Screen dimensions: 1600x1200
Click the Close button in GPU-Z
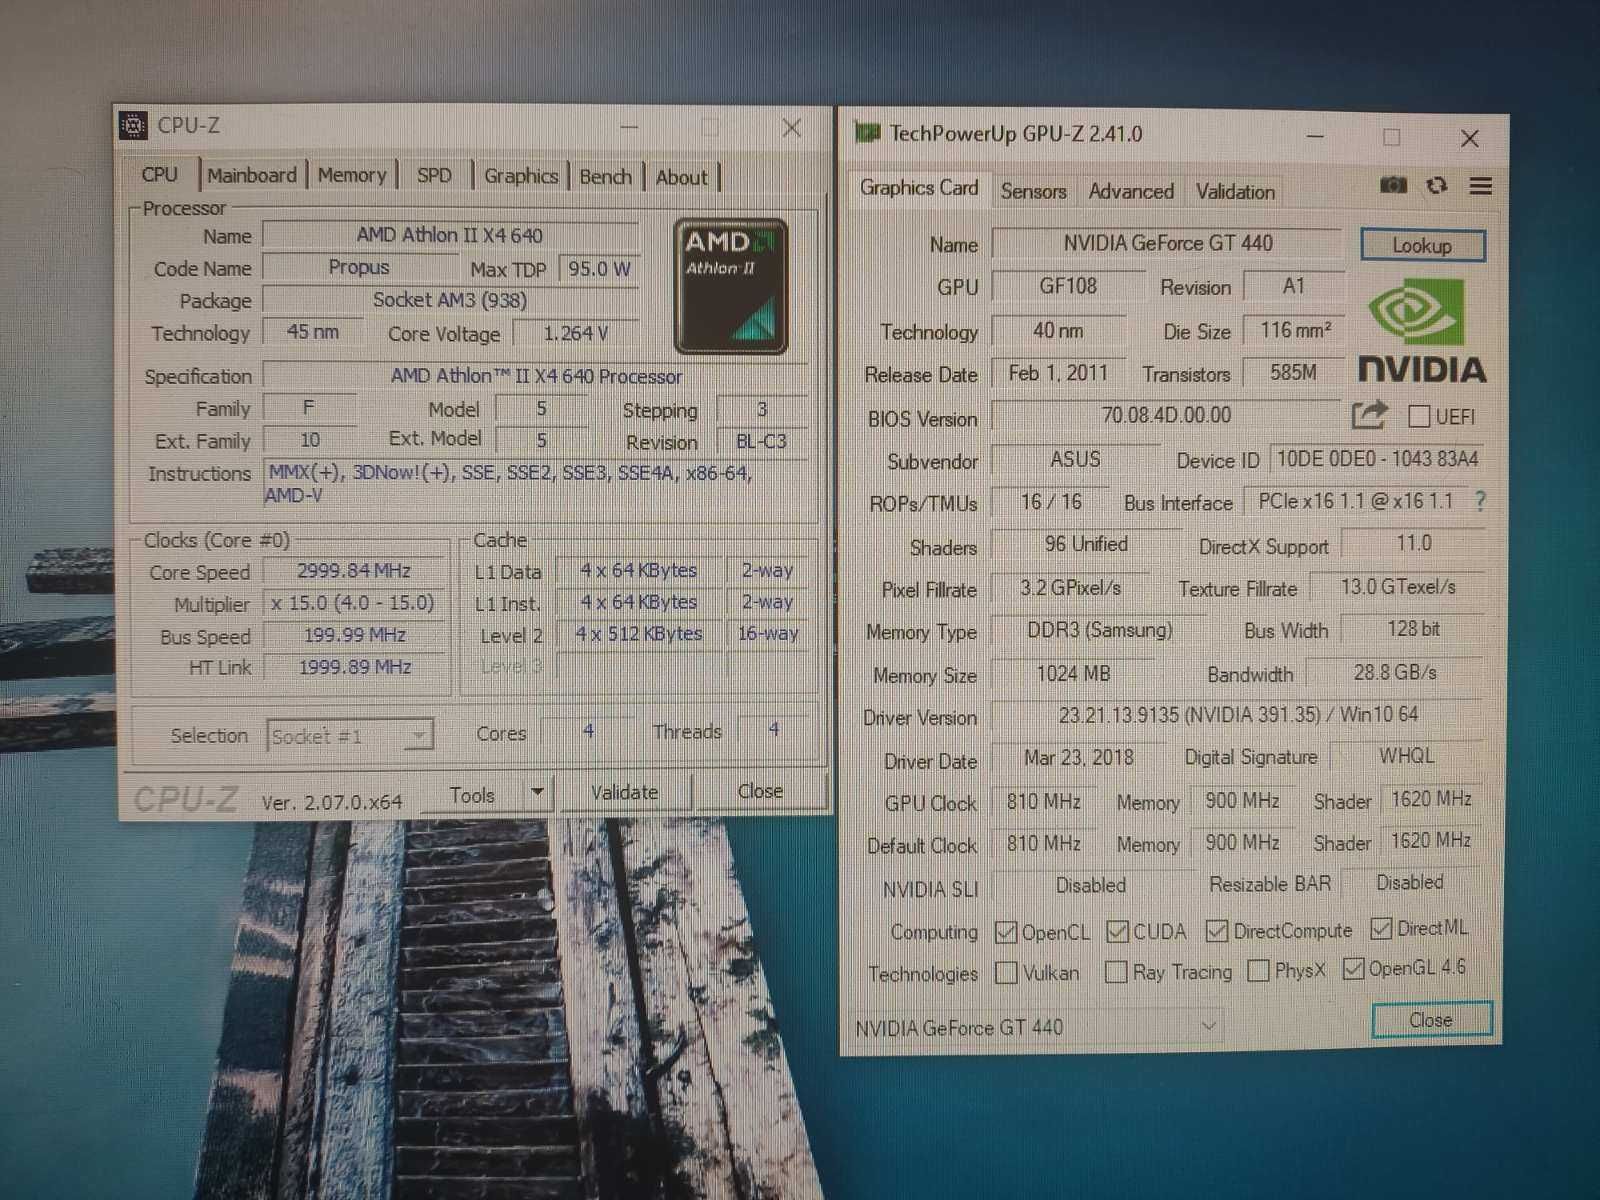click(1431, 1020)
